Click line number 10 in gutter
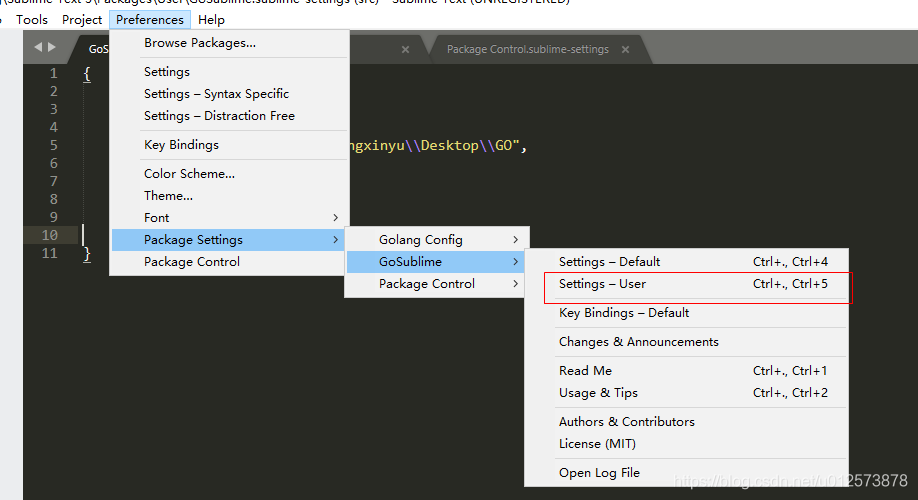The image size is (918, 500). pos(50,235)
